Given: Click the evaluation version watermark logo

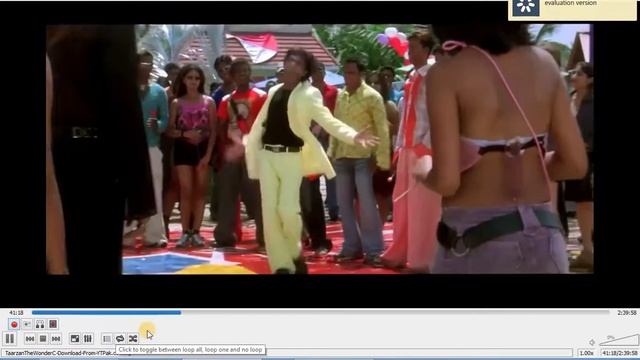Looking at the screenshot, I should click(526, 7).
